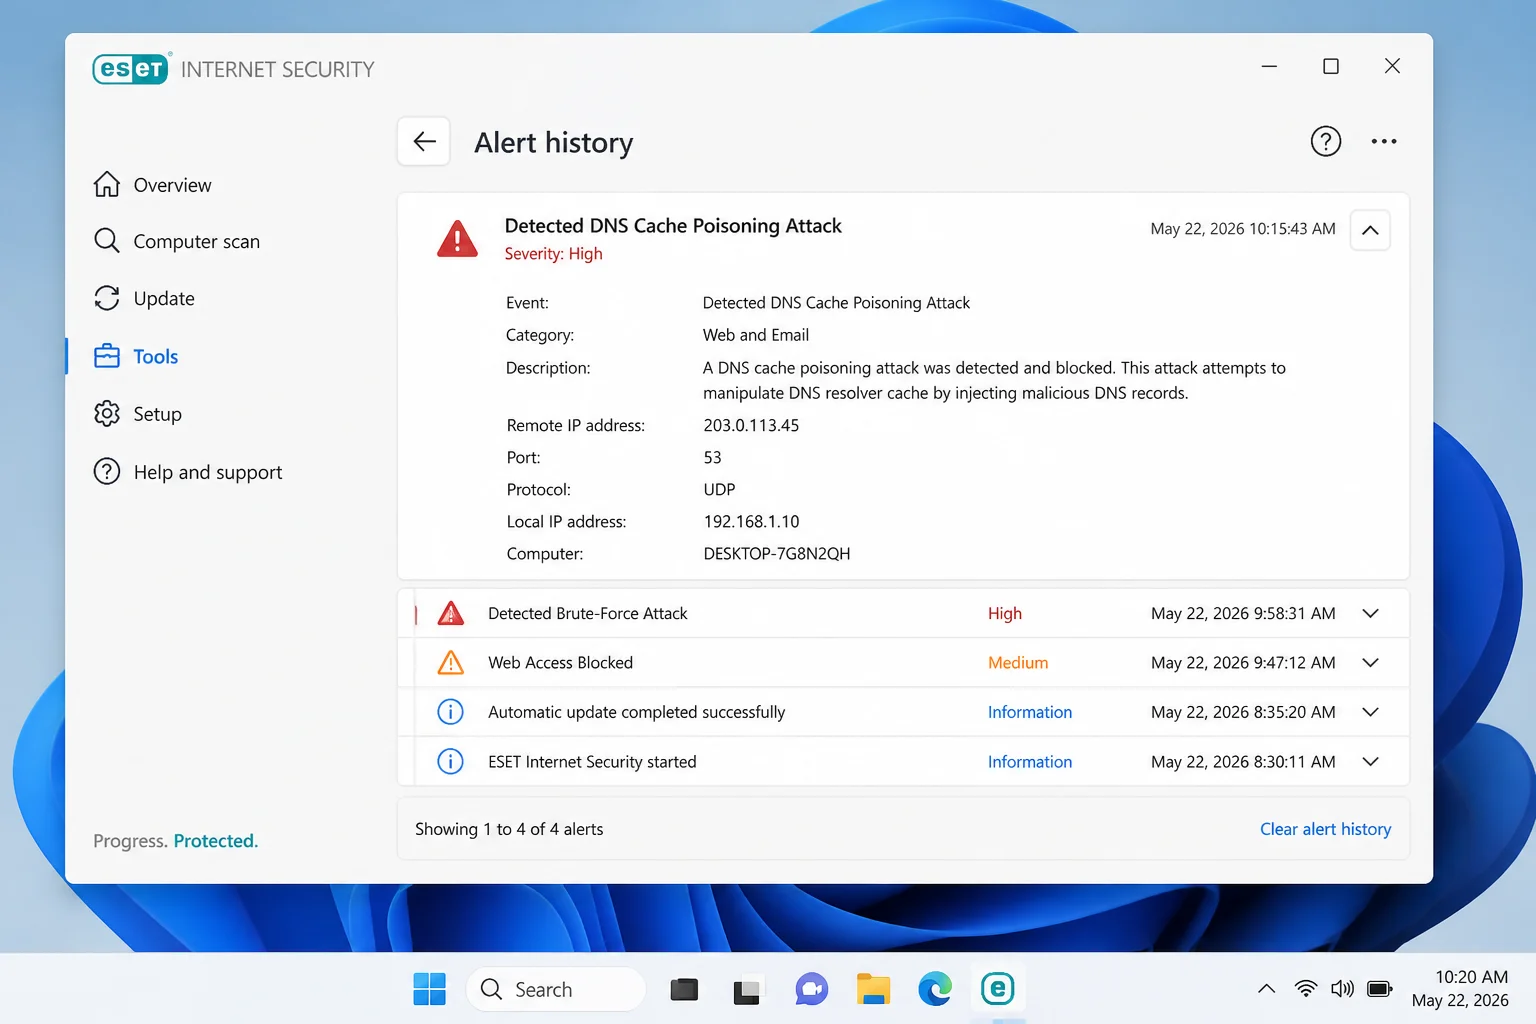Screen dimensions: 1536x1024
Task: Collapse the DNS Cache Poisoning alert details
Action: point(1370,230)
